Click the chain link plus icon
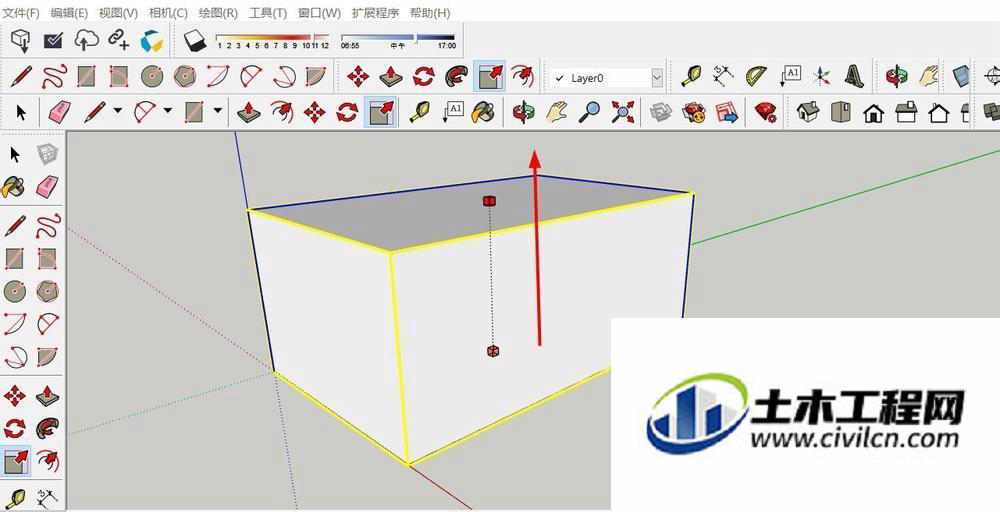Screen dimensions: 1000x512 click(x=119, y=40)
